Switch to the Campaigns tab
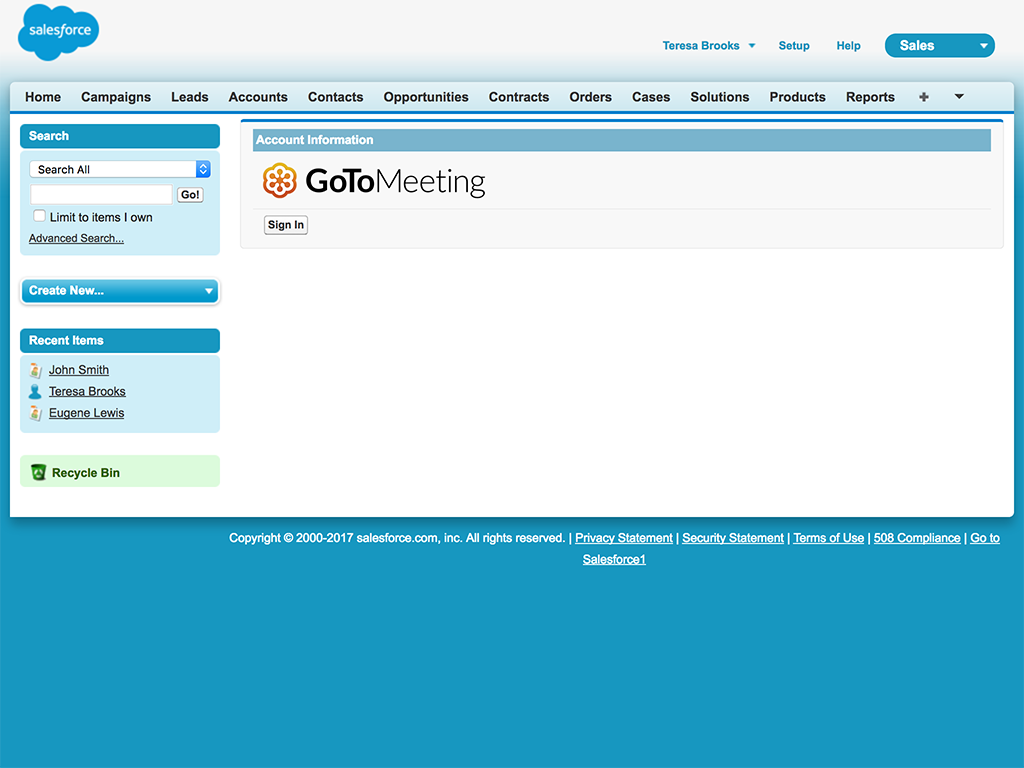The image size is (1024, 768). point(116,97)
